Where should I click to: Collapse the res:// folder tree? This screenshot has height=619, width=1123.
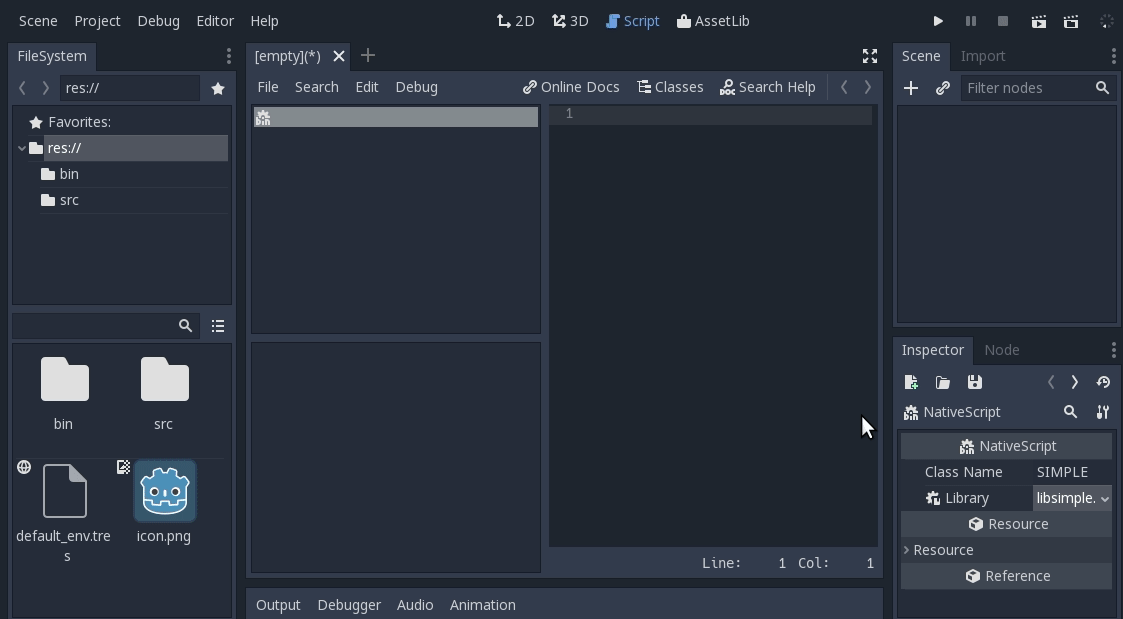coord(22,148)
